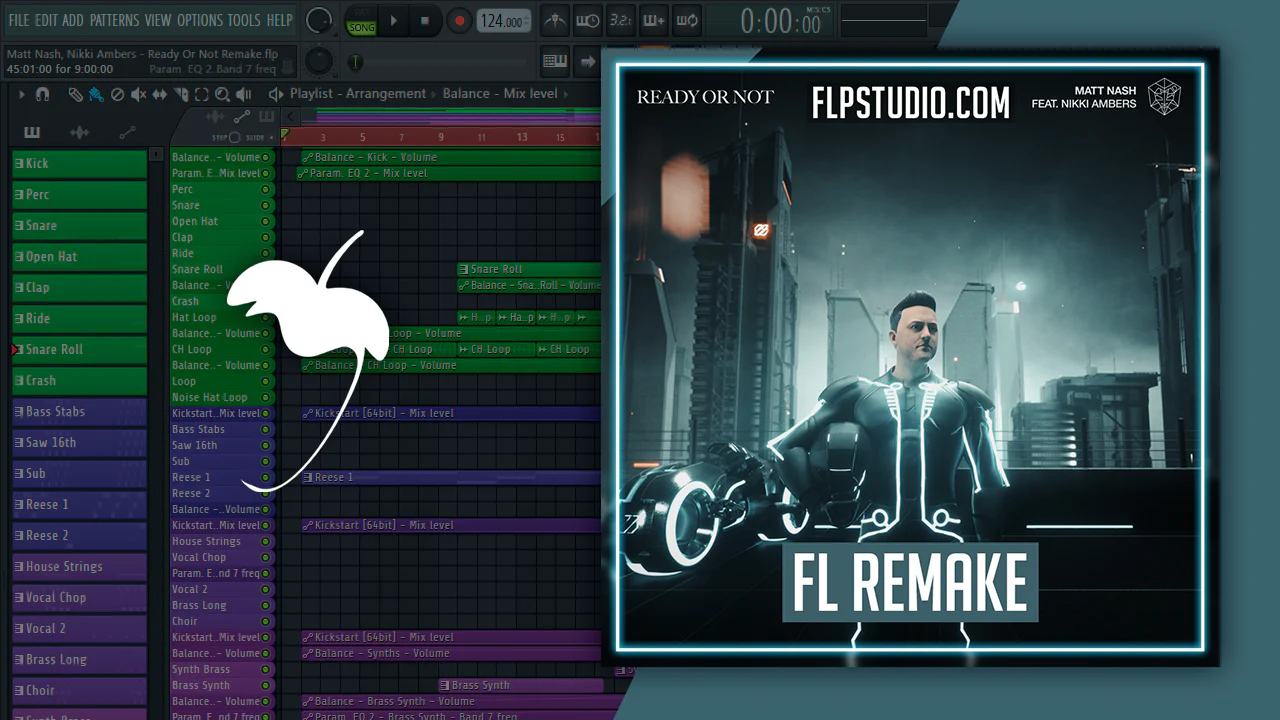Select the Zoom magnifier tool
This screenshot has height=720, width=1280.
(222, 94)
